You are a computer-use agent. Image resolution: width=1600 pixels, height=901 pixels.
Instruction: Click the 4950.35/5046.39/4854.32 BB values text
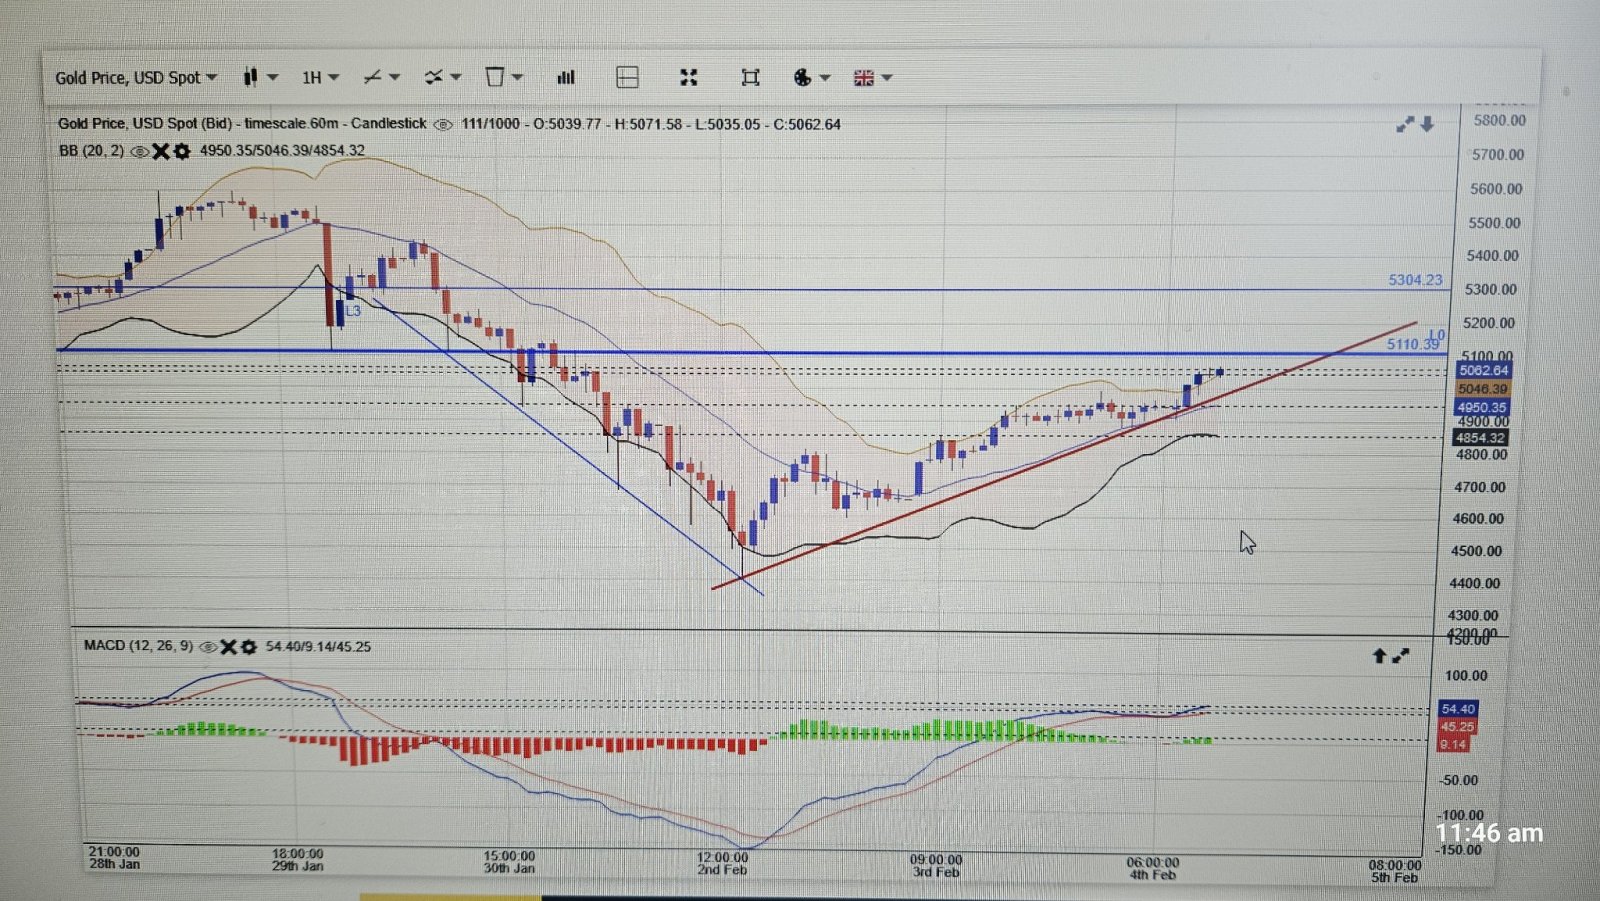pos(282,150)
